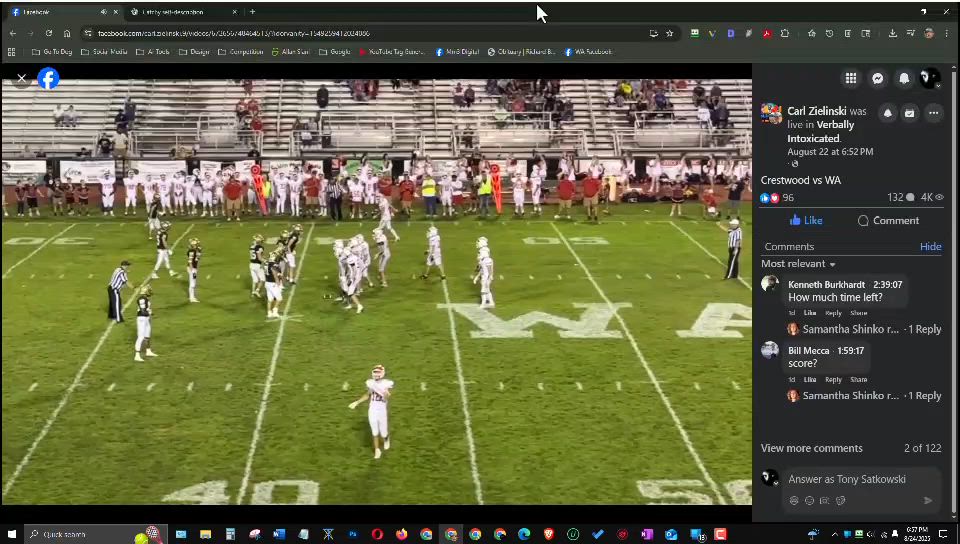The image size is (960, 544).
Task: Jump to the 2:39:07 video timestamp
Action: (x=886, y=285)
